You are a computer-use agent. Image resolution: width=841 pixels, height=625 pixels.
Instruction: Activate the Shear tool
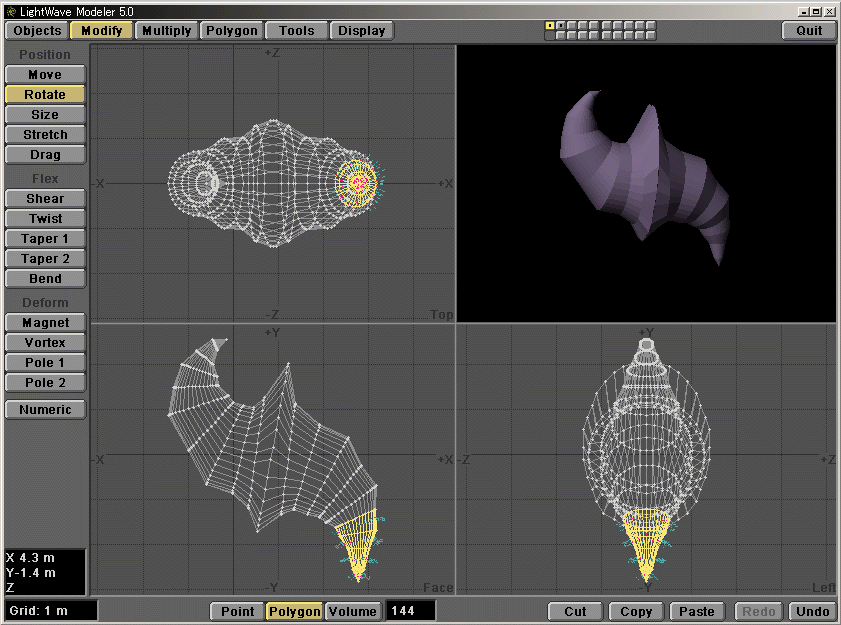(44, 198)
